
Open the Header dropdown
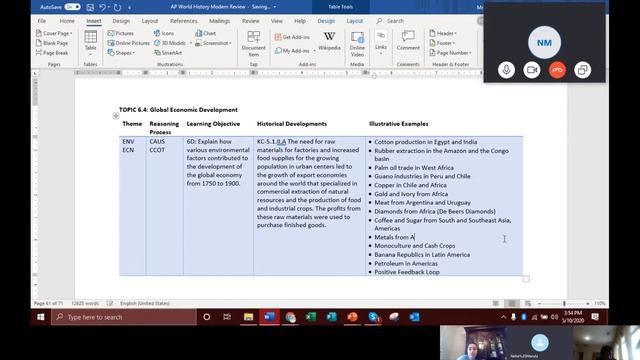(x=443, y=33)
